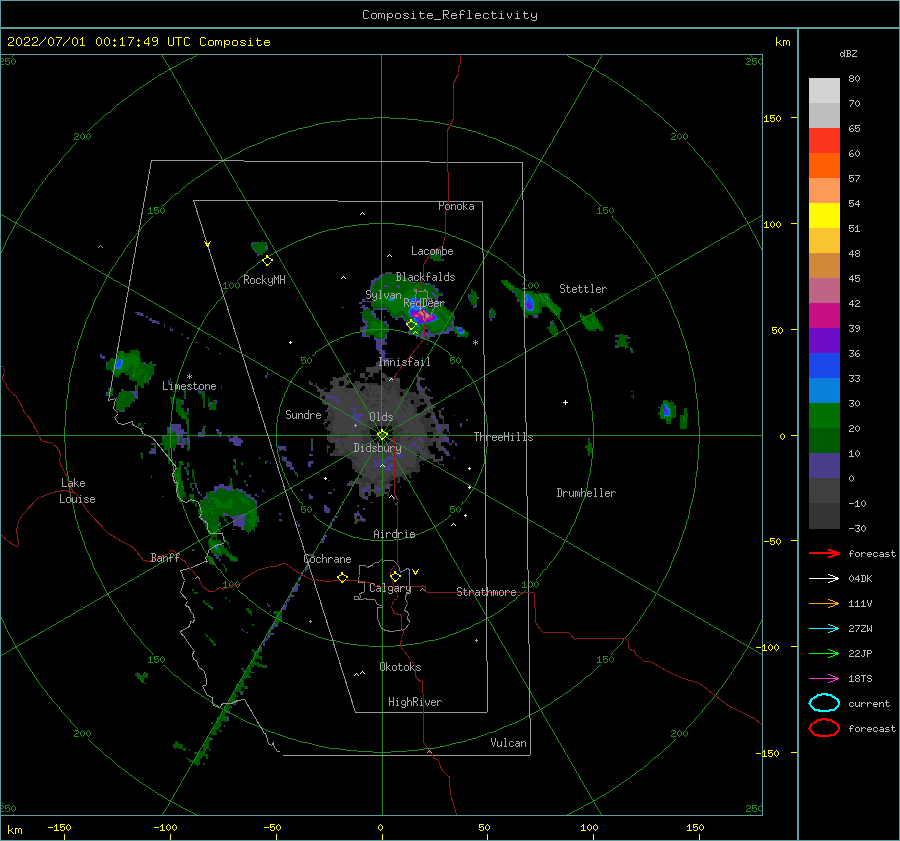Click the orange 111V arrow symbol
This screenshot has height=841, width=900.
click(x=824, y=603)
